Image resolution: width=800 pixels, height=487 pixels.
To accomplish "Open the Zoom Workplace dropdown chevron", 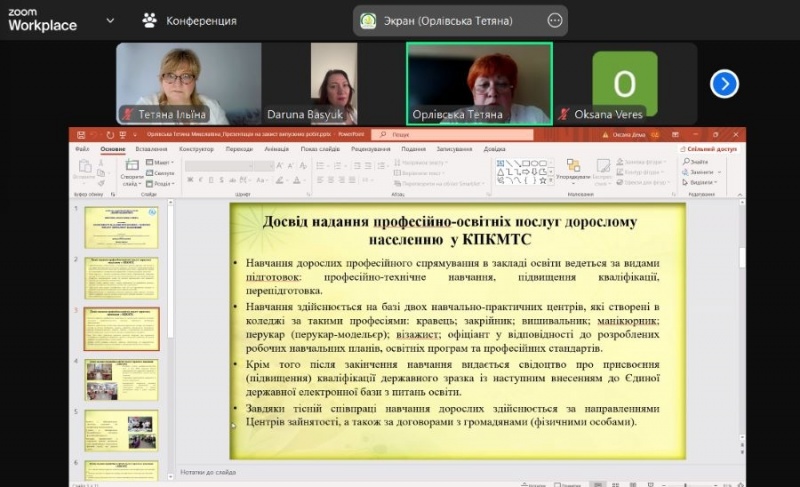I will pos(109,20).
